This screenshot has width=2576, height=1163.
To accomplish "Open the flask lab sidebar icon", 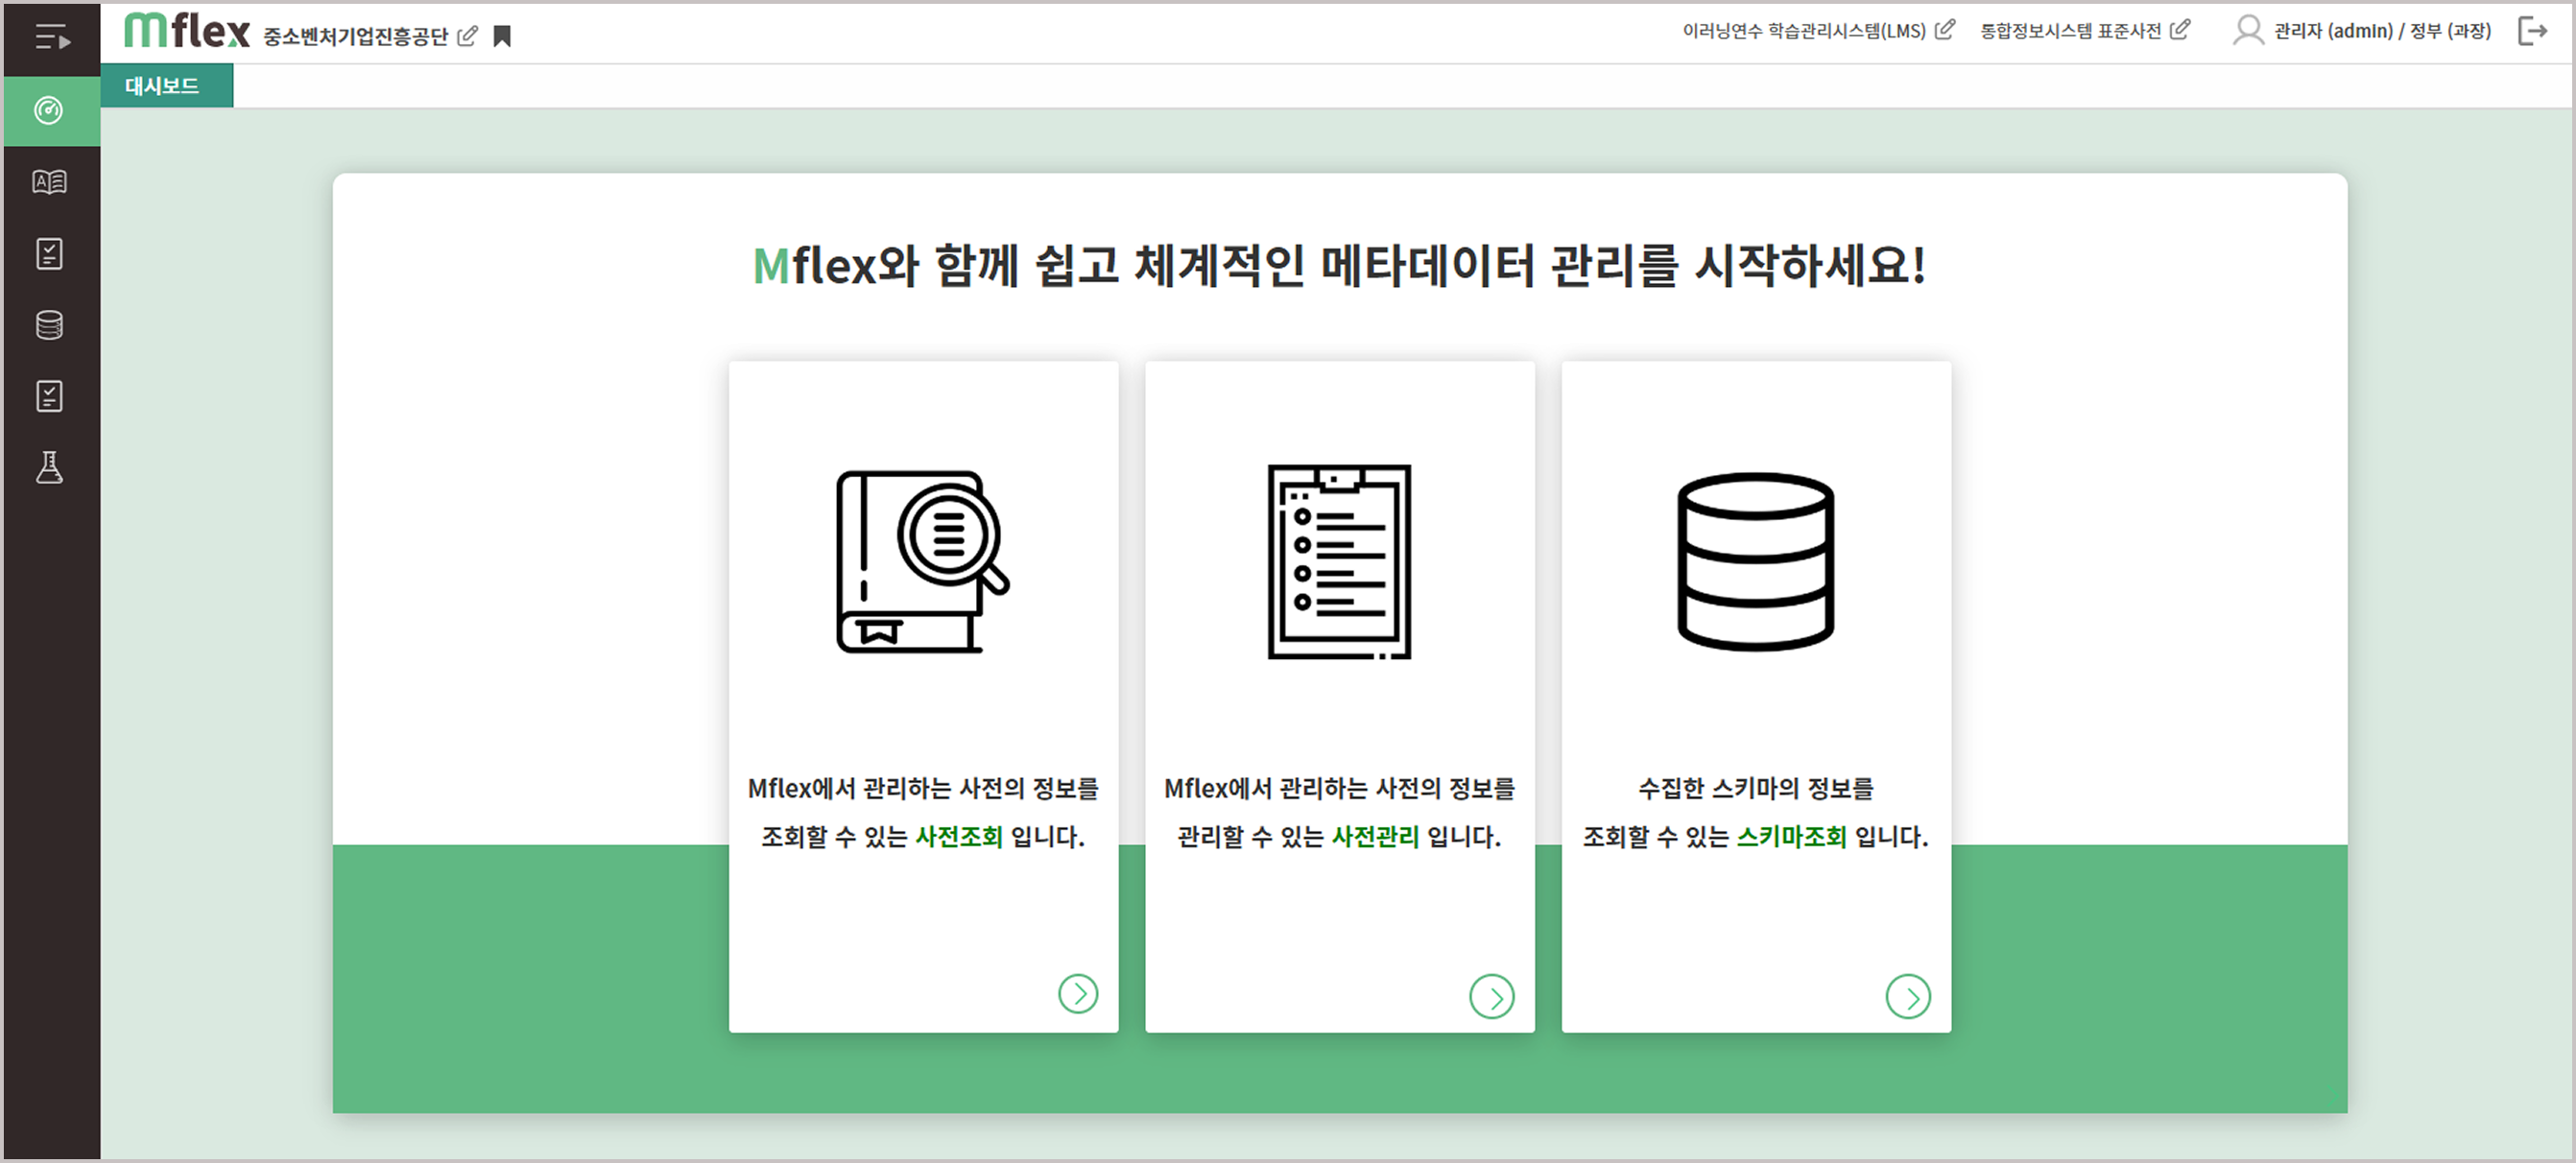I will (49, 467).
